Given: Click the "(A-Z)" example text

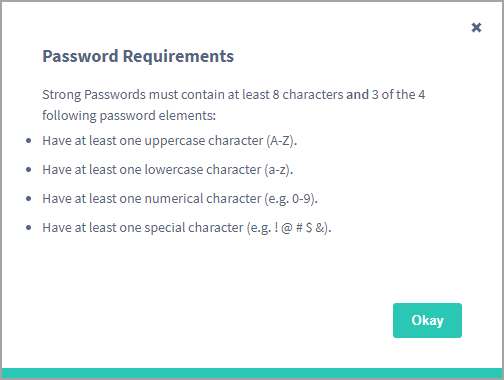Looking at the screenshot, I should click(x=281, y=141).
